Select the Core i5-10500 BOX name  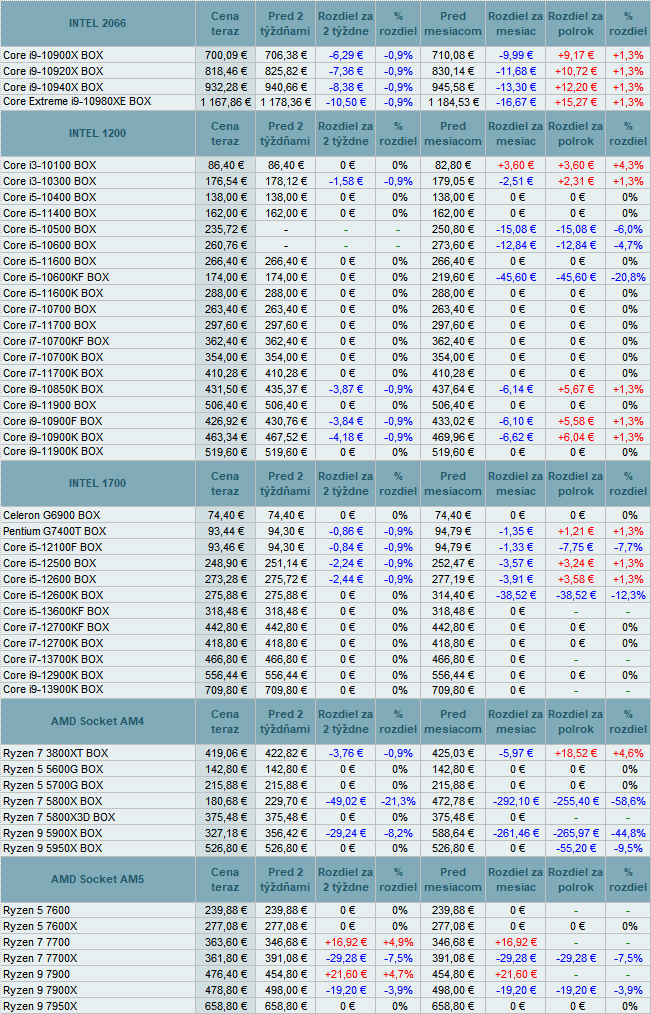pos(50,230)
